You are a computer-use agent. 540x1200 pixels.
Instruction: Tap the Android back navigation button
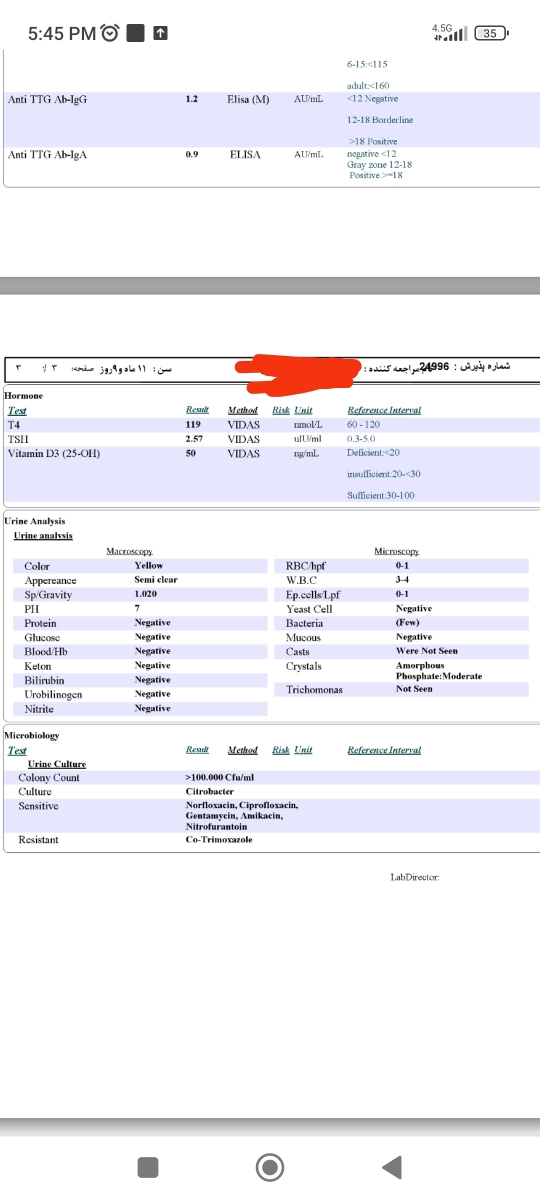coord(393,1167)
